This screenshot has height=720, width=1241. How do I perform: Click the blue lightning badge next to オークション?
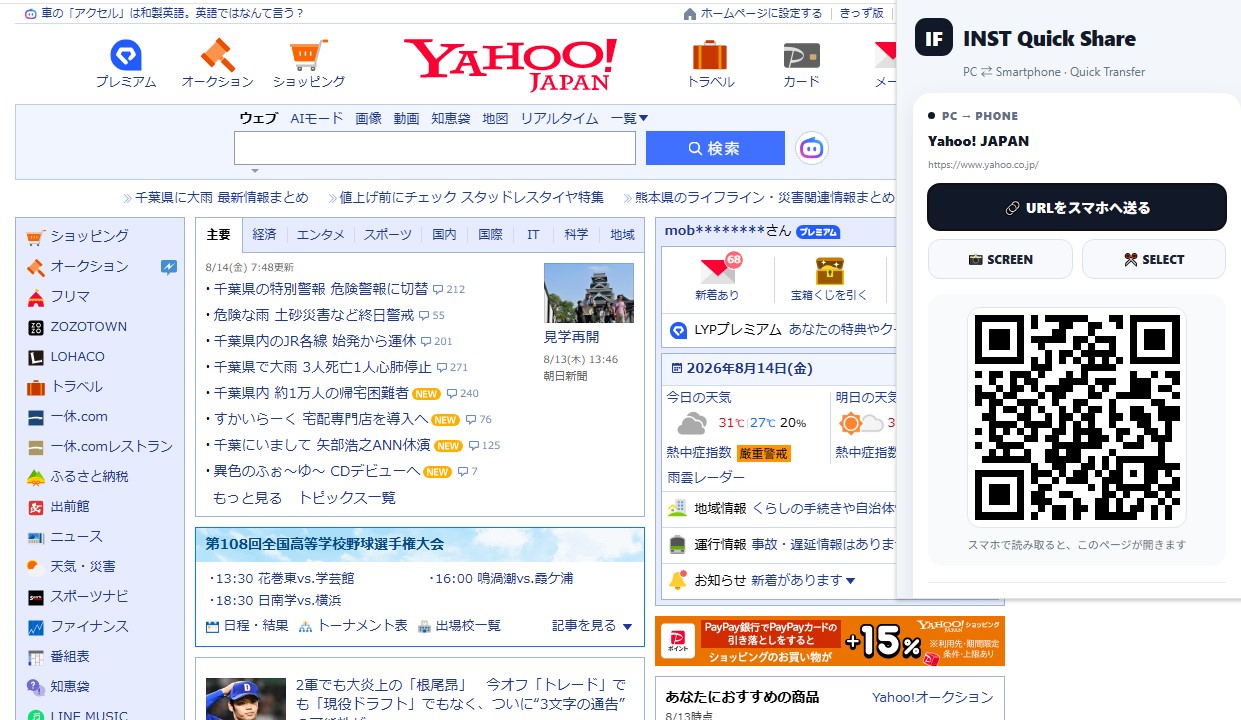(169, 267)
